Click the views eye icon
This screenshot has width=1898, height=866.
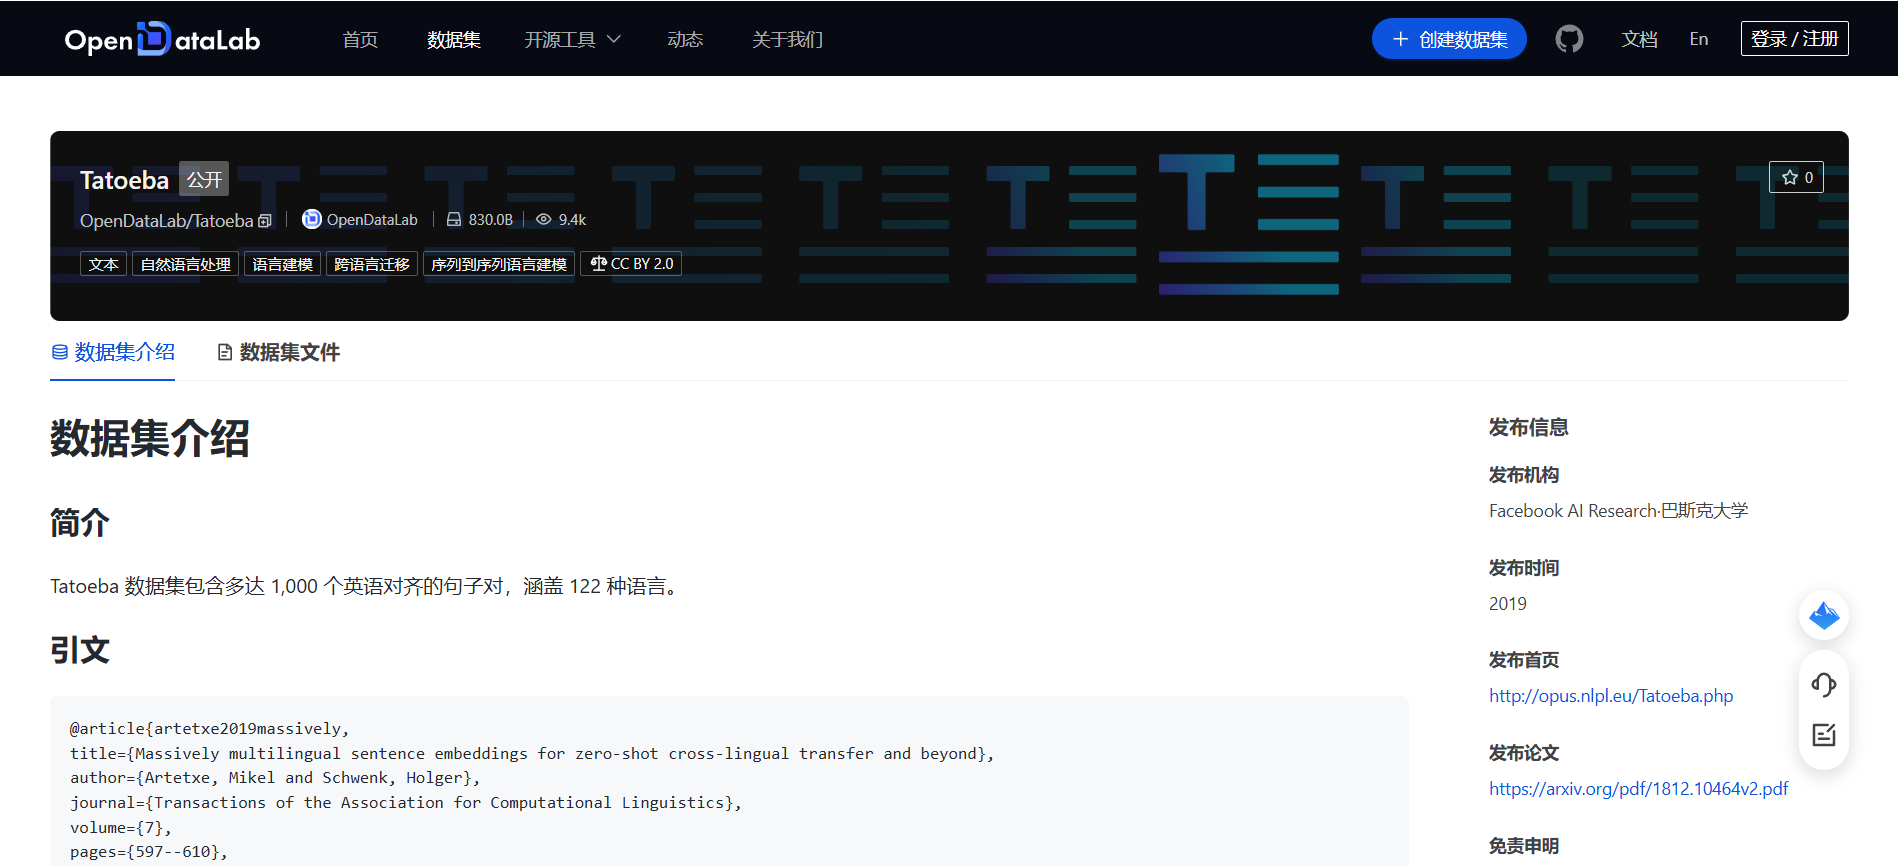pyautogui.click(x=544, y=219)
